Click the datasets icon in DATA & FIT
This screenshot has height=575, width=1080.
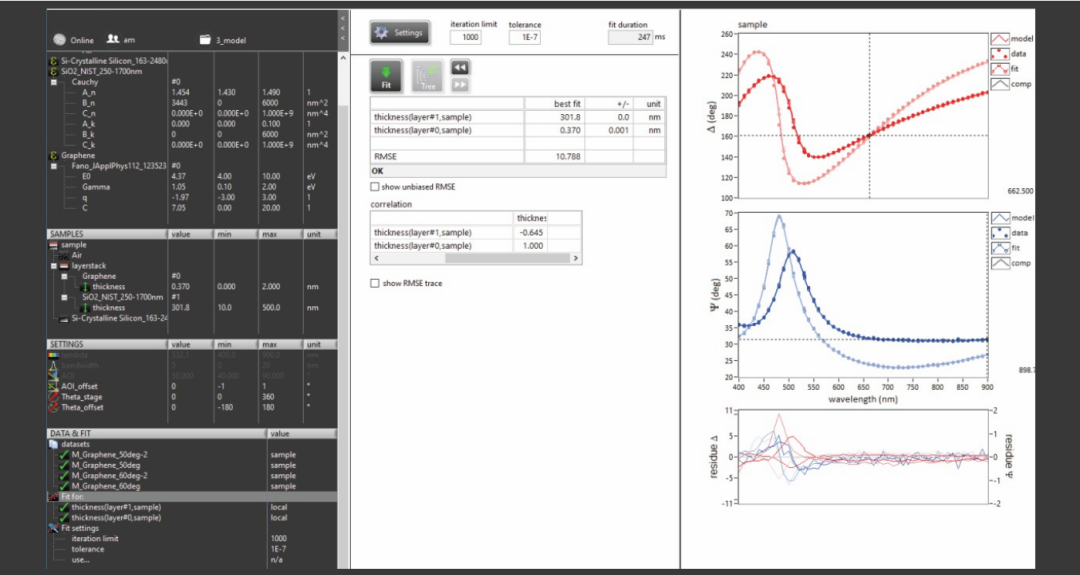[54, 444]
